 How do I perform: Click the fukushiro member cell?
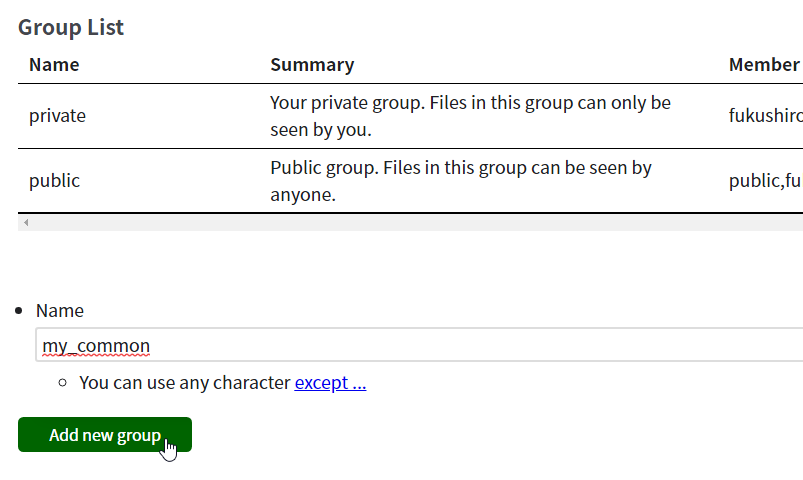coord(766,116)
